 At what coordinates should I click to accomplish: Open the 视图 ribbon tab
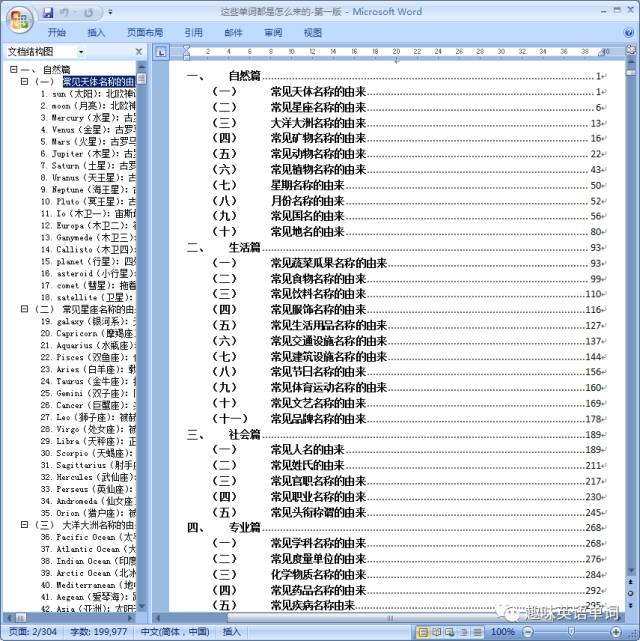pos(313,32)
